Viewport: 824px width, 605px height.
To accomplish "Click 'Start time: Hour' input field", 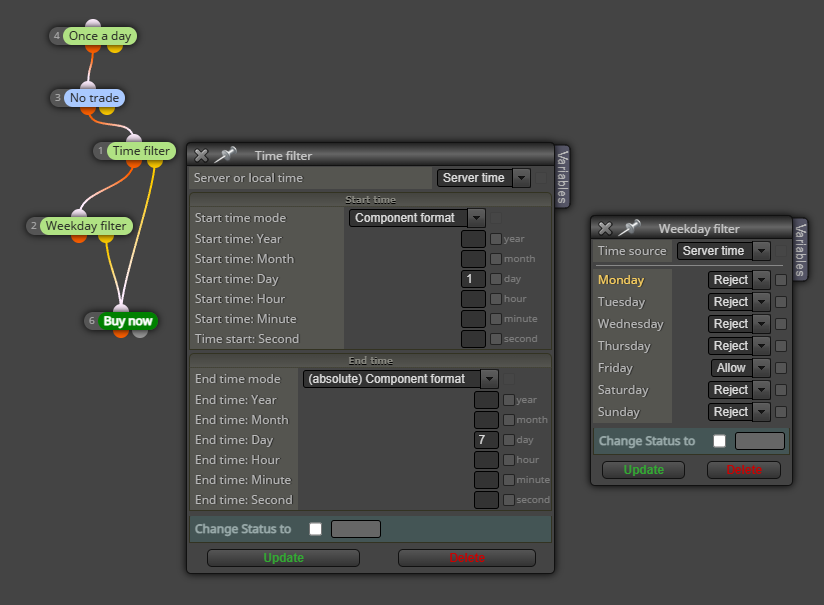I will [x=473, y=299].
